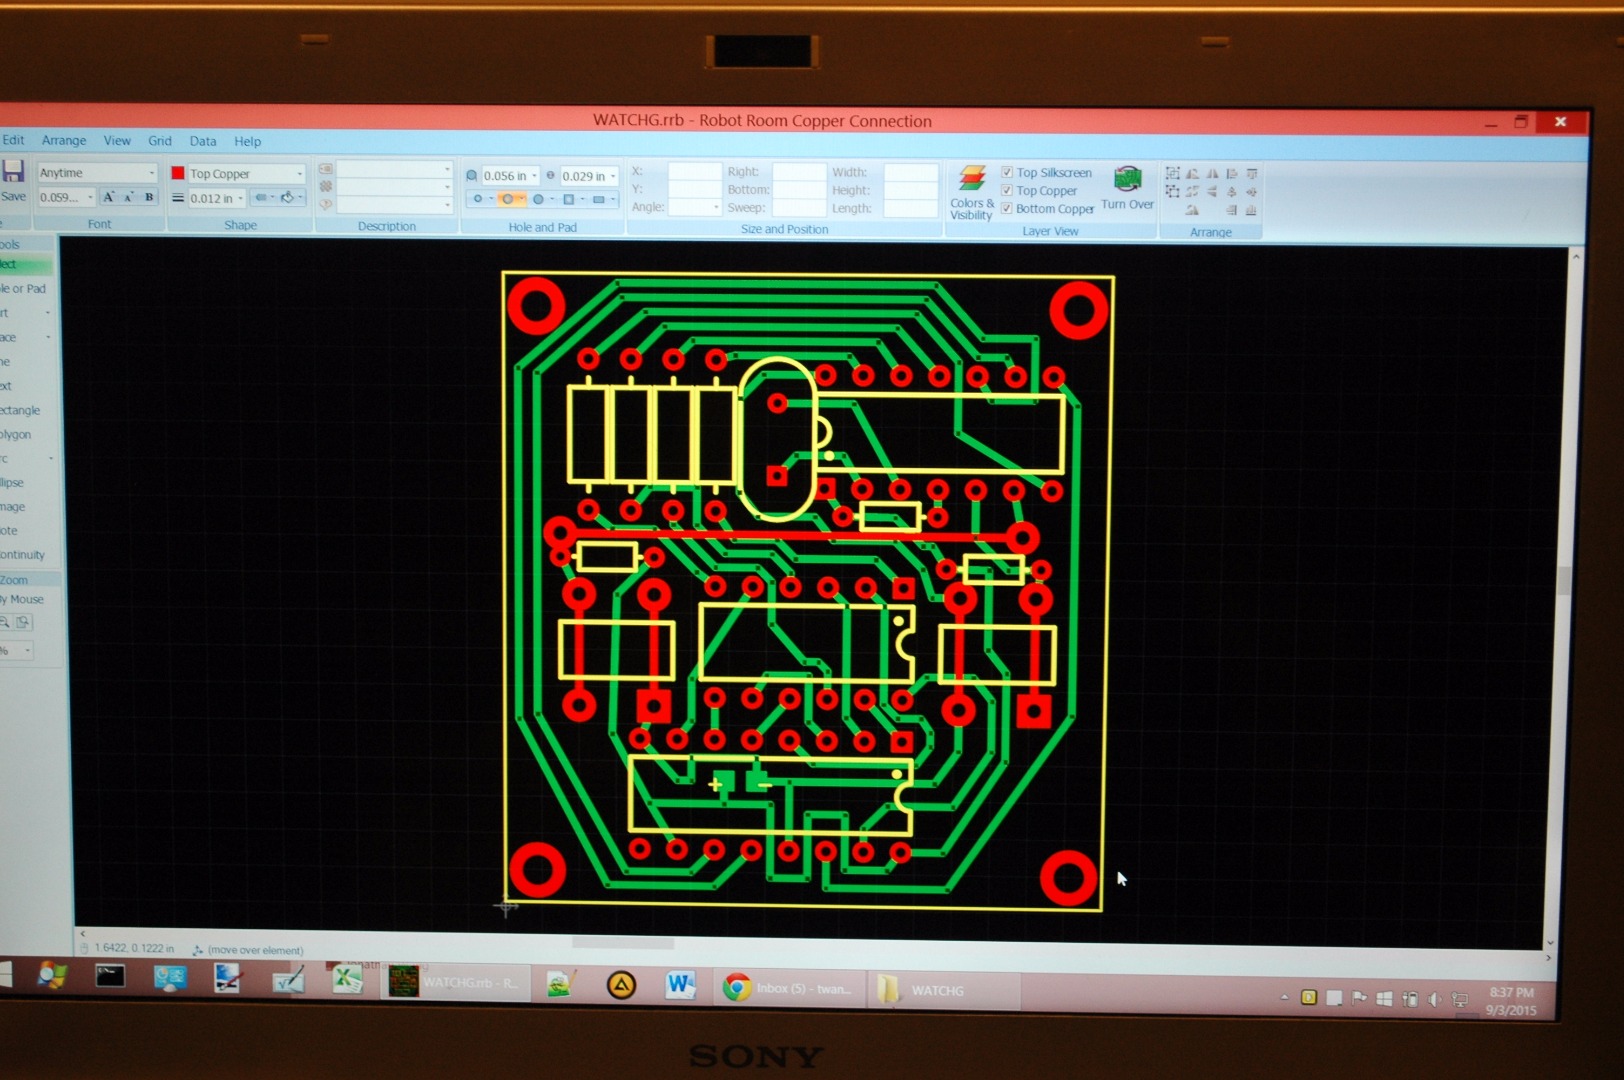
Task: Open the Data menu
Action: (203, 142)
